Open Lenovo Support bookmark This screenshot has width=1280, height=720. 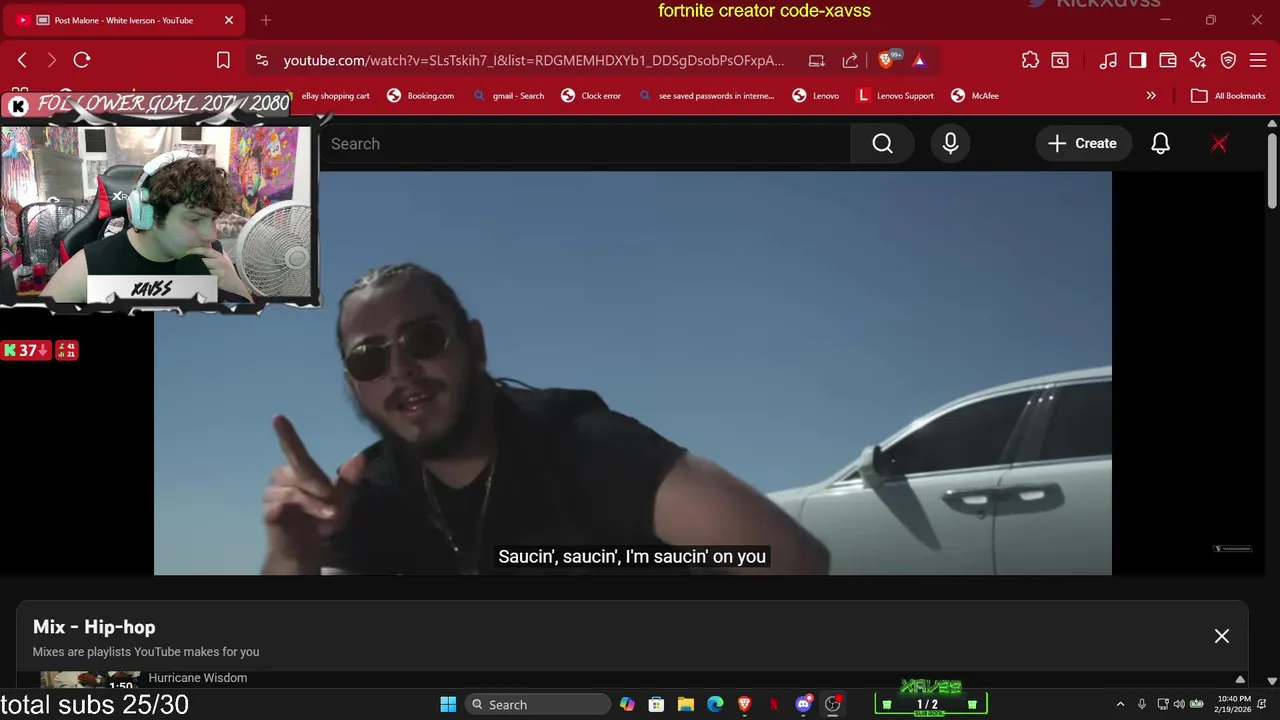pyautogui.click(x=896, y=96)
